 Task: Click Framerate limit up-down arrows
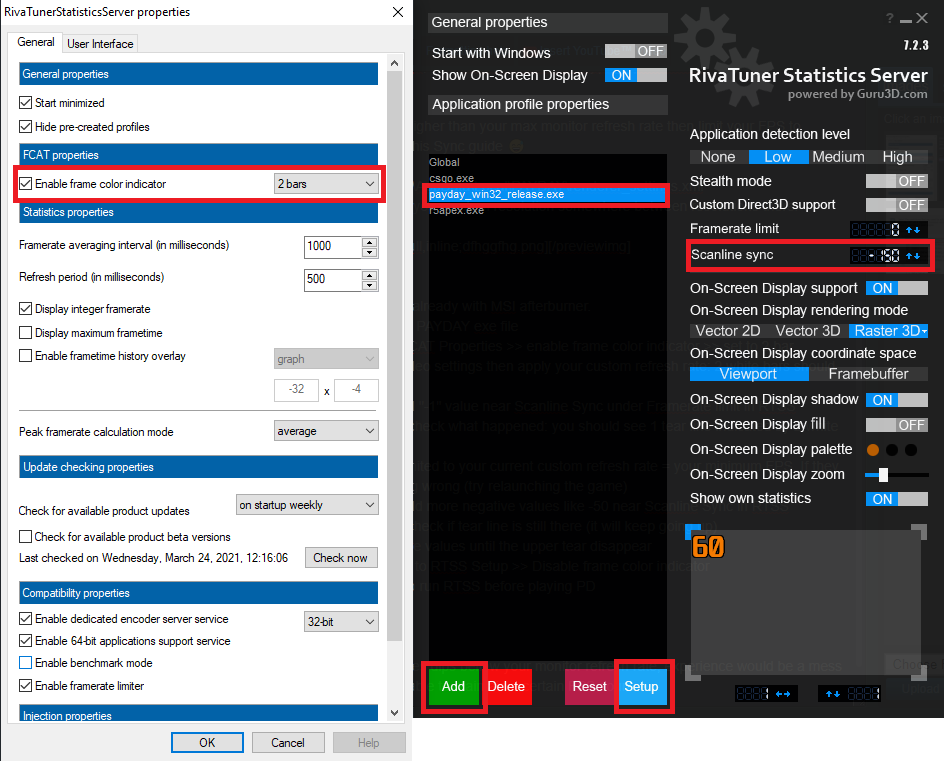[913, 229]
